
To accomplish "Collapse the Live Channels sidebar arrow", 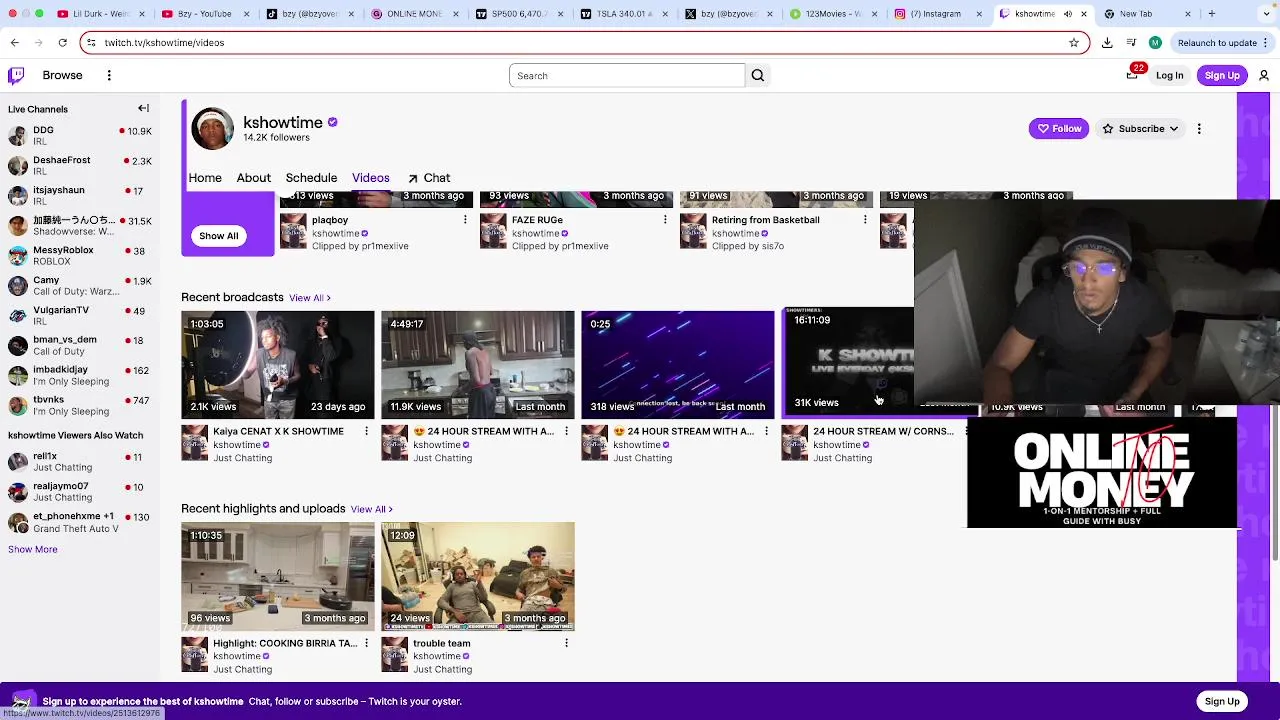I will click(x=143, y=108).
